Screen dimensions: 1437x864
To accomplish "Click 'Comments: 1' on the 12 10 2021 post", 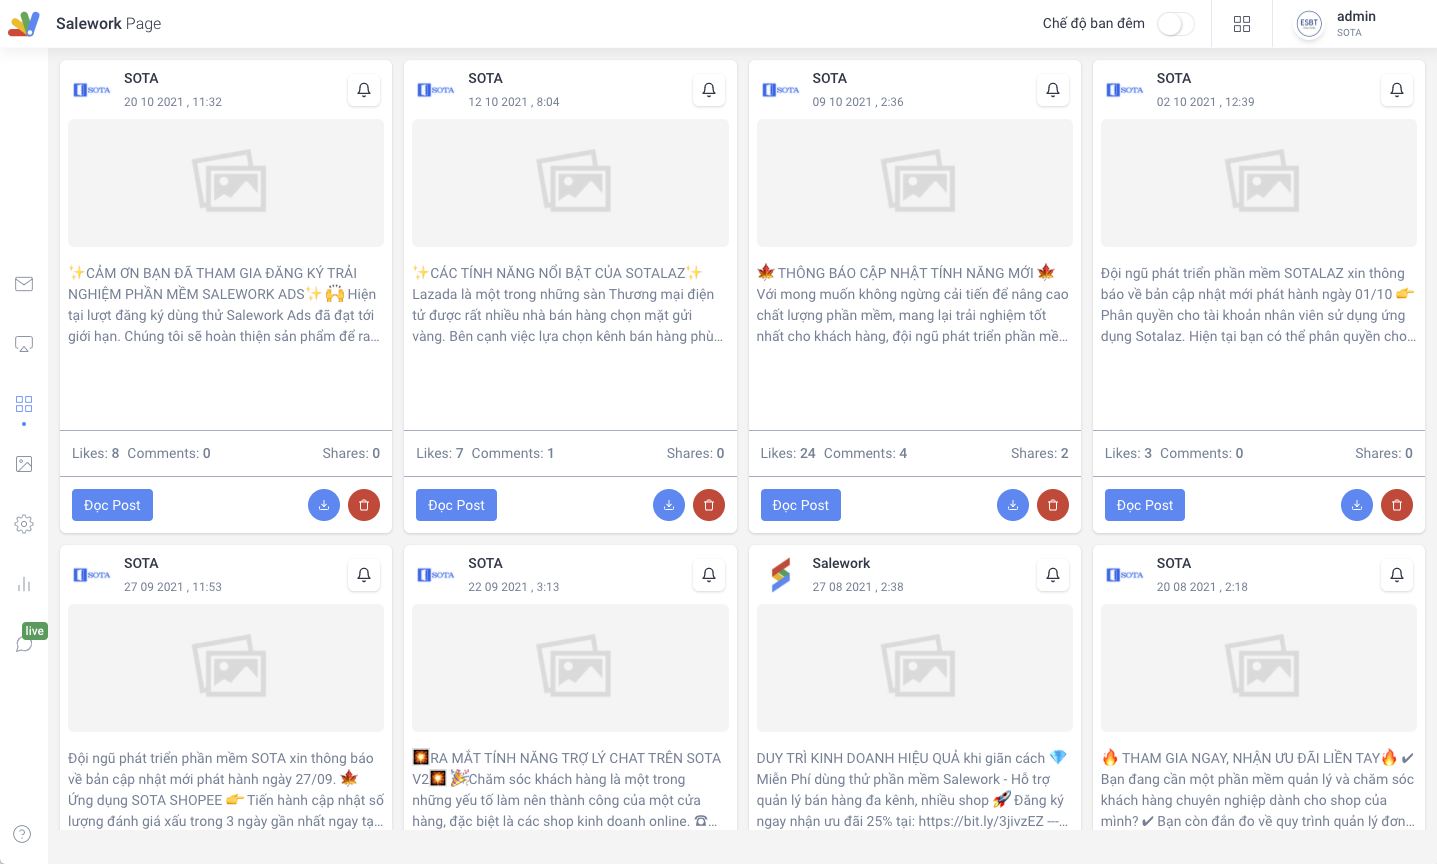I will [513, 453].
